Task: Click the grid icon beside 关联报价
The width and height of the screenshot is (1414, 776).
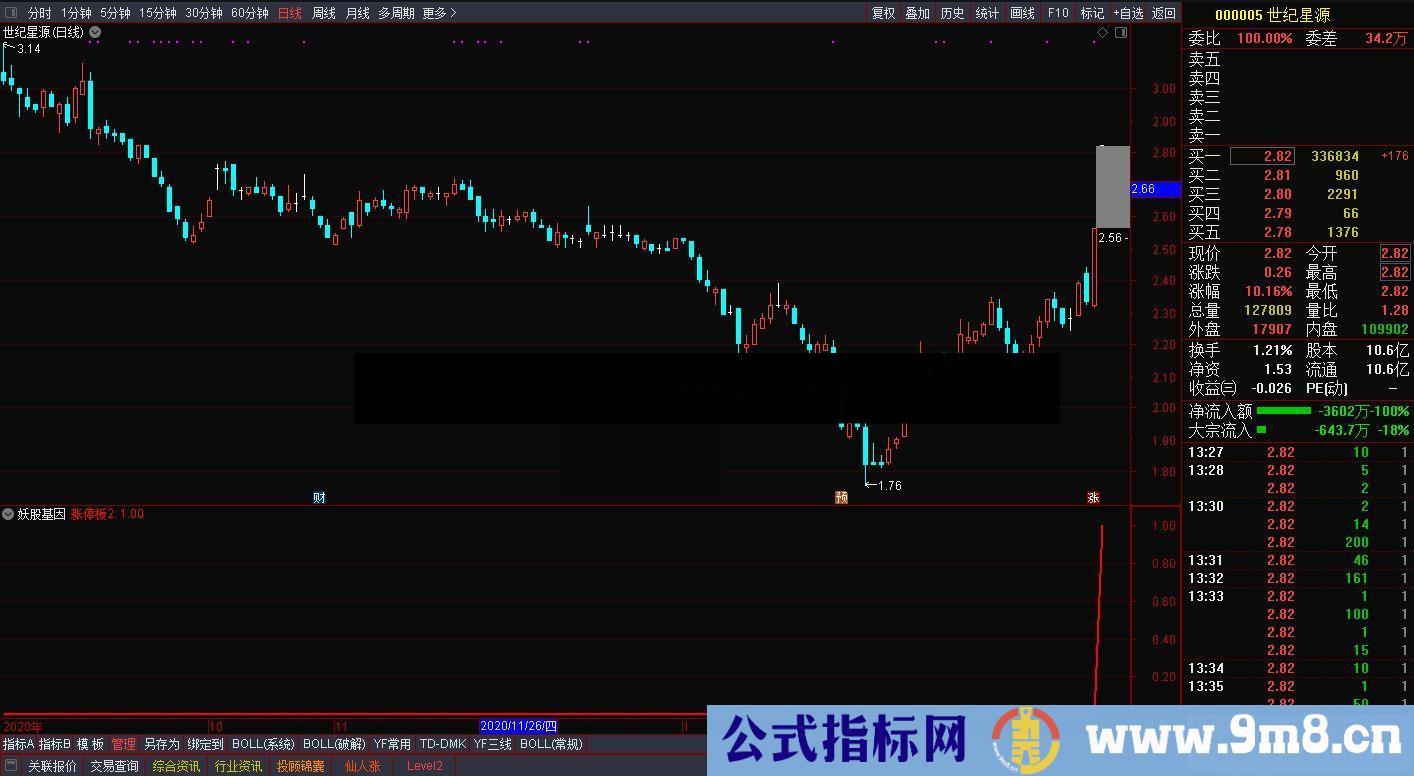Action: pyautogui.click(x=11, y=764)
